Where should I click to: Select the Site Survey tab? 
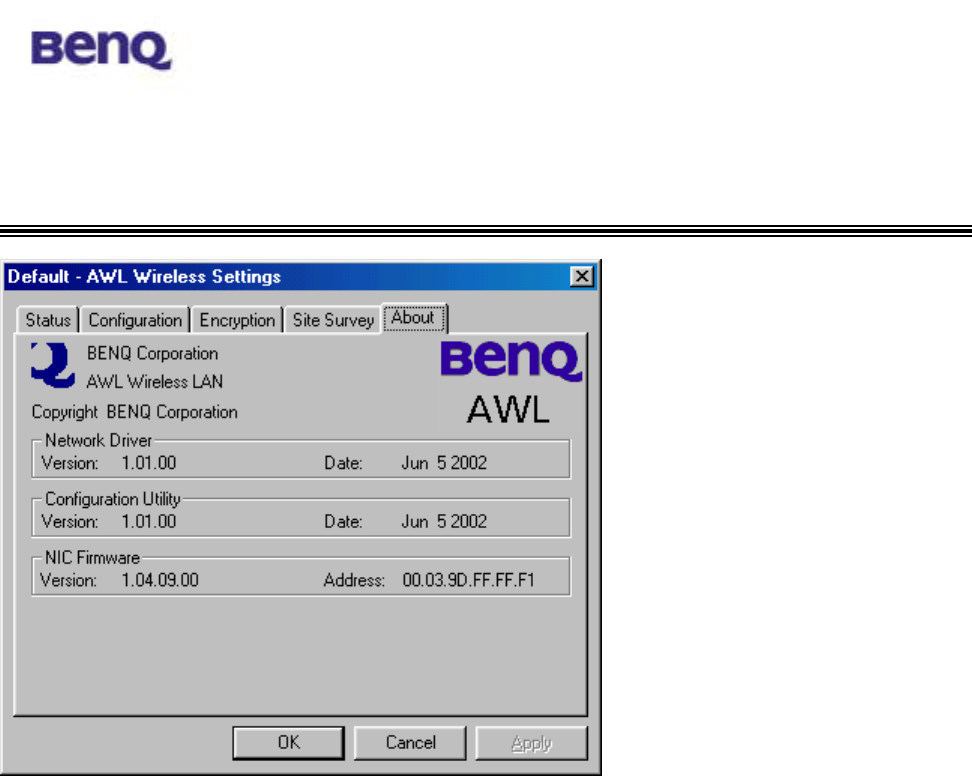tap(333, 320)
